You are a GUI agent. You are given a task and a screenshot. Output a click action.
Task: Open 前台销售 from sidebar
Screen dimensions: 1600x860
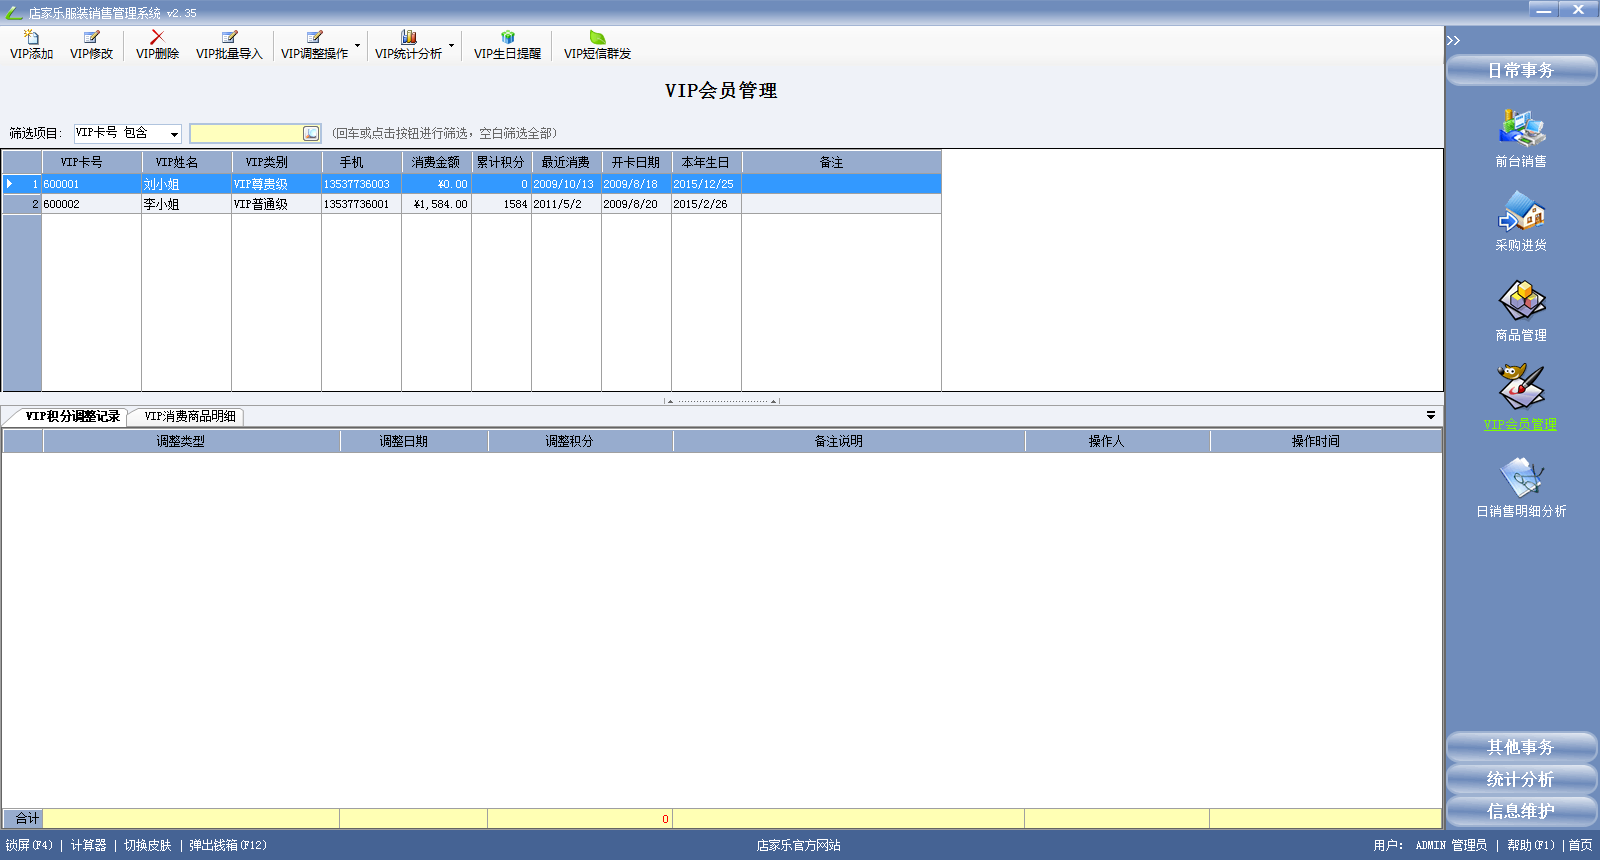click(1521, 138)
